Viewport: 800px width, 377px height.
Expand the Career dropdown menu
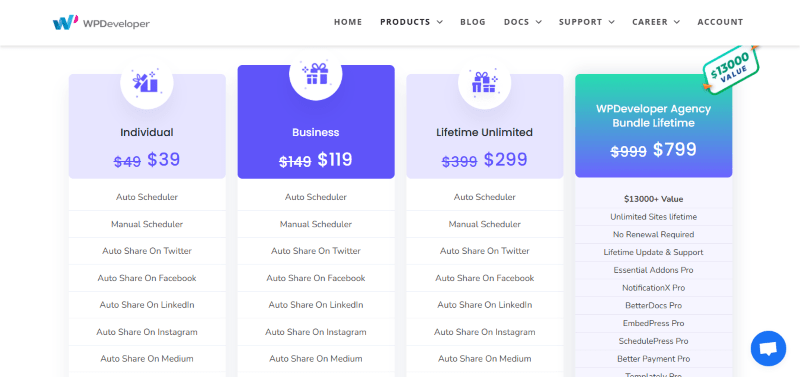(656, 22)
